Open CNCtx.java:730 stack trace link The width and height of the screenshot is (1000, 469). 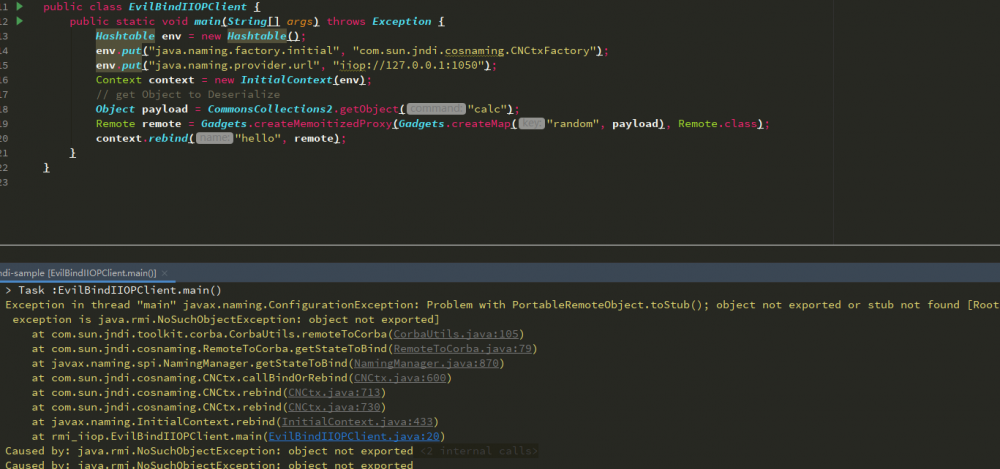tap(335, 407)
